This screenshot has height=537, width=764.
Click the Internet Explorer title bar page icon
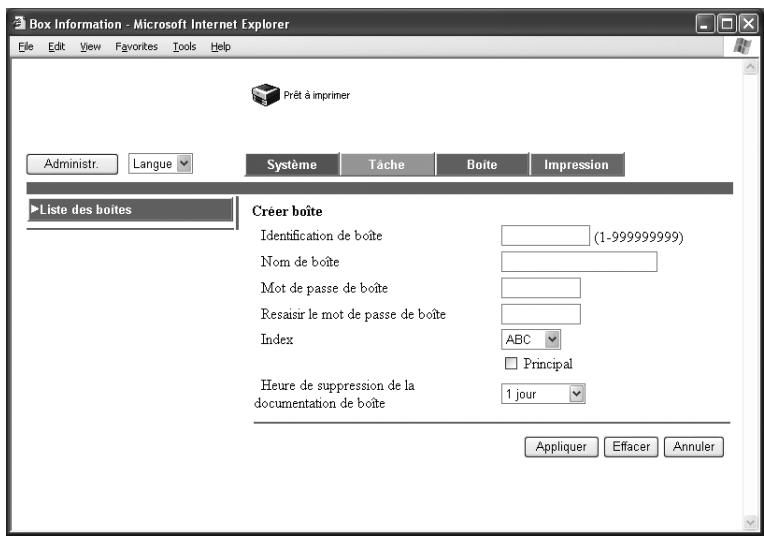point(19,23)
